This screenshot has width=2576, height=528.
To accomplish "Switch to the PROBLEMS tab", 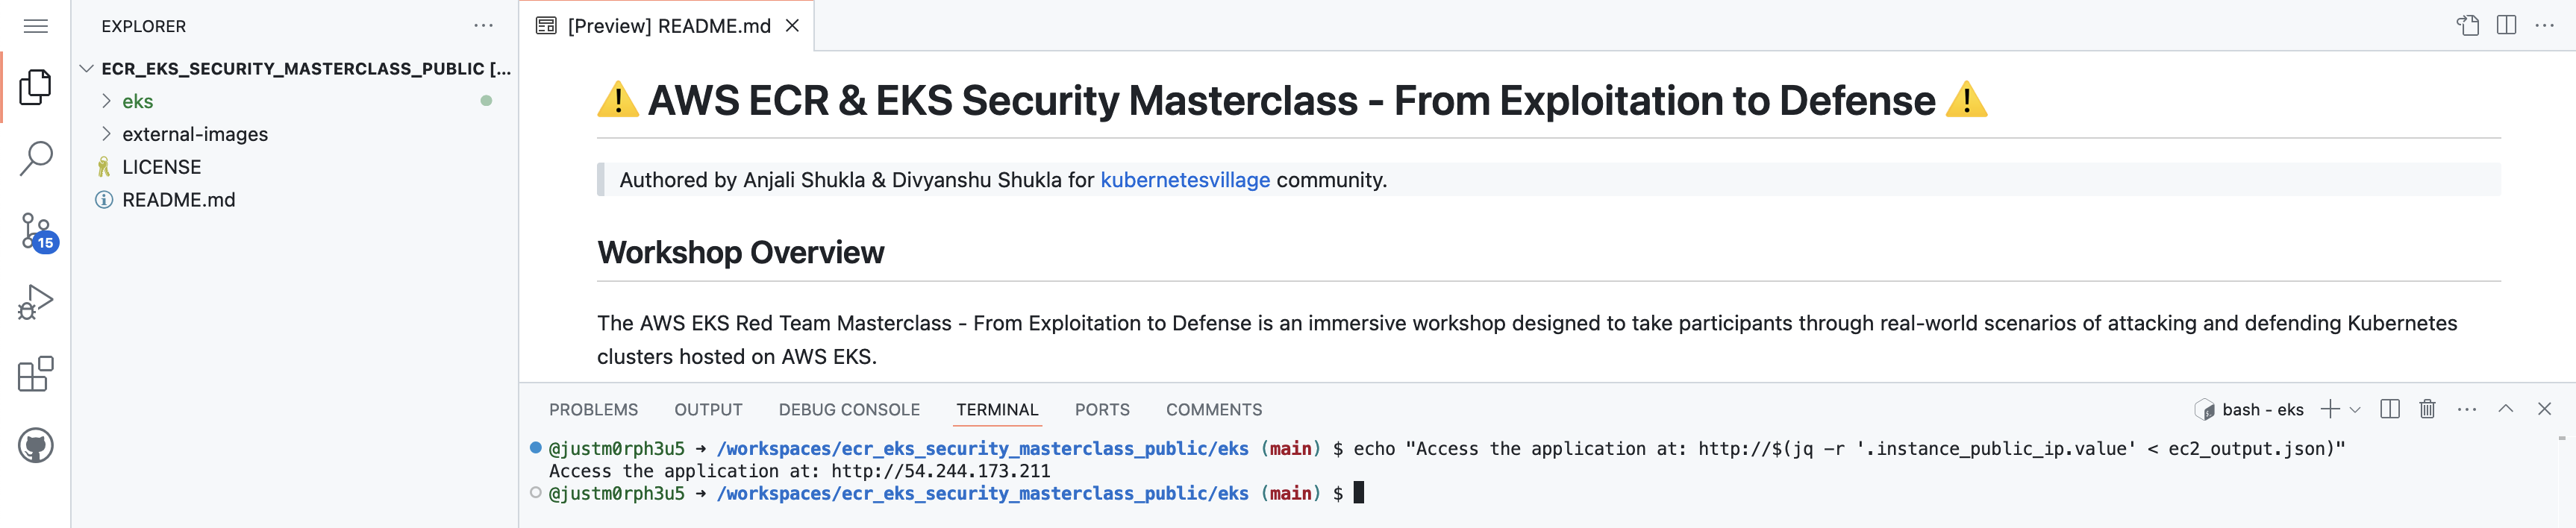I will 593,410.
